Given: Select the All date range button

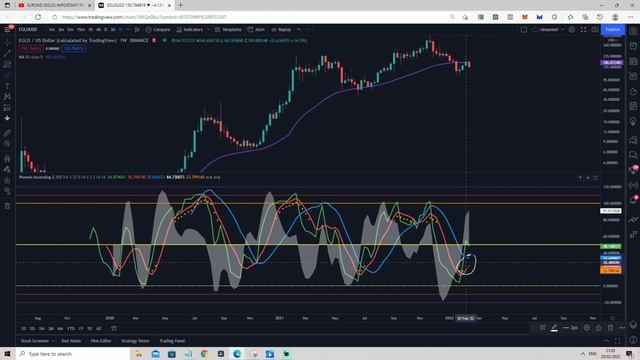Looking at the screenshot, I should 99,329.
